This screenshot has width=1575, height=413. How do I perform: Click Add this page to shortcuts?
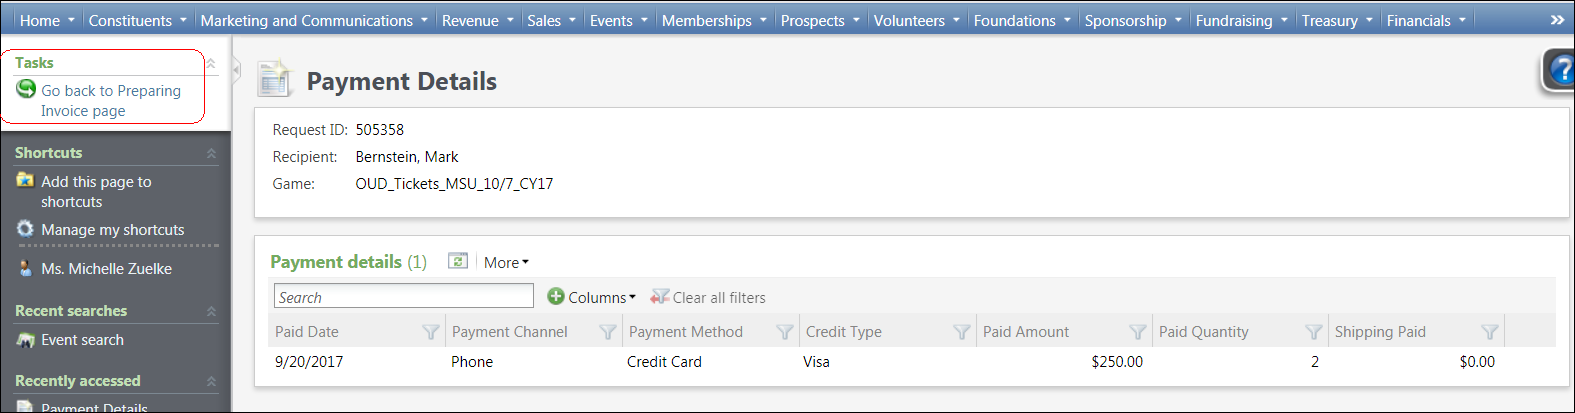(x=96, y=191)
